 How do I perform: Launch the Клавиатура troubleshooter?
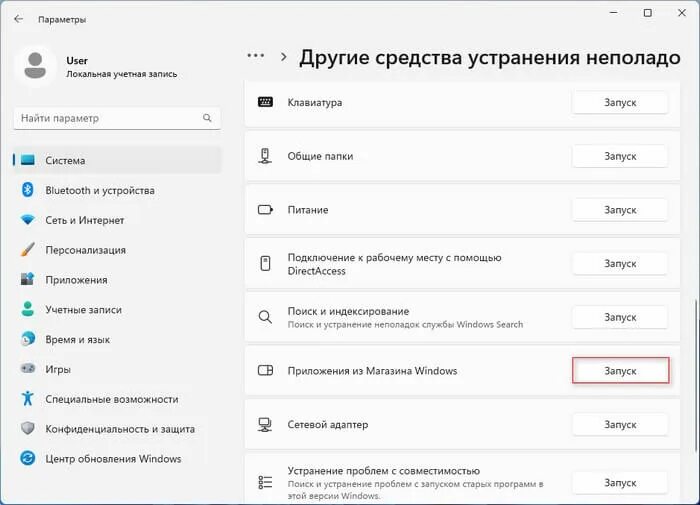(x=620, y=102)
